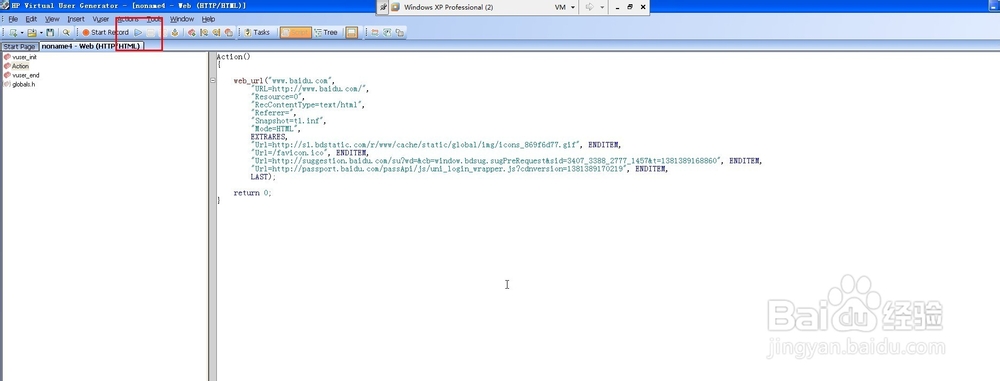Click the EXTRARES keyword line
Viewport: 1000px width, 381px height.
(x=268, y=137)
